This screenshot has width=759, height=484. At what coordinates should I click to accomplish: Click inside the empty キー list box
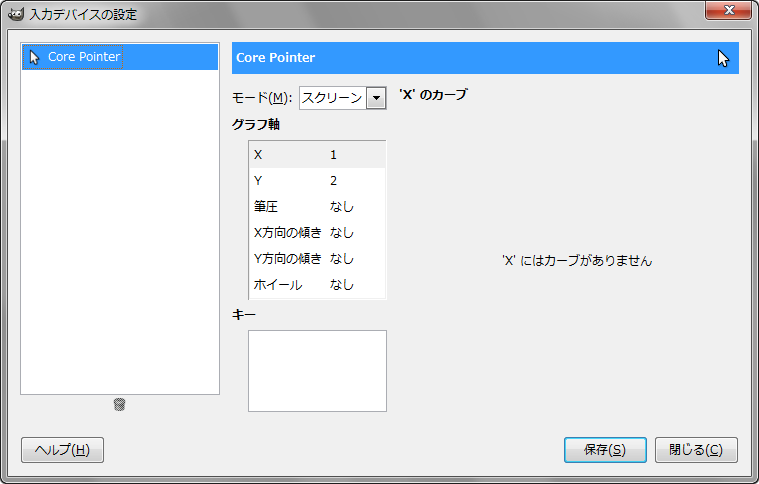318,371
